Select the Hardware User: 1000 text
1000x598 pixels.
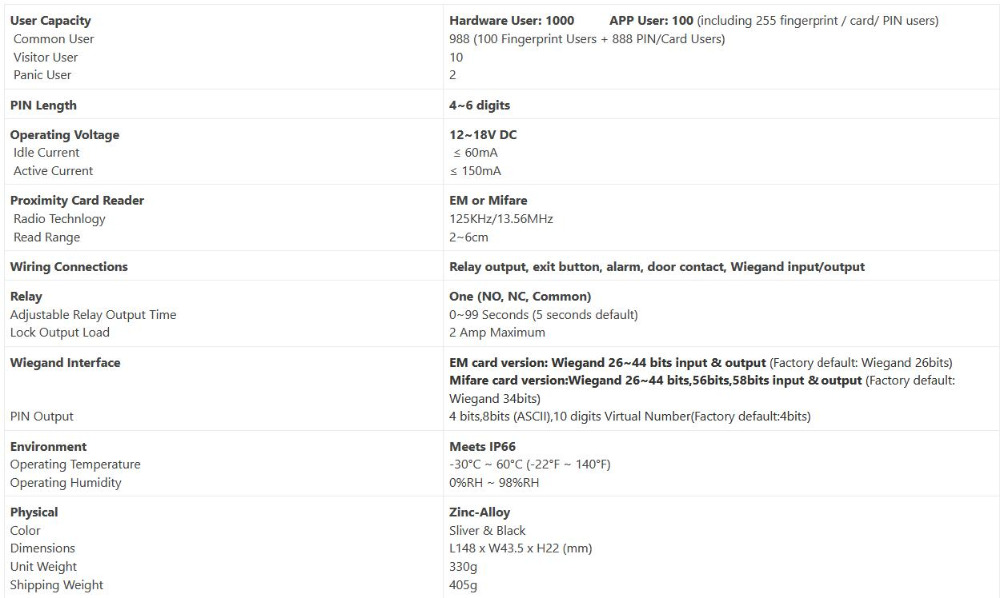point(511,21)
